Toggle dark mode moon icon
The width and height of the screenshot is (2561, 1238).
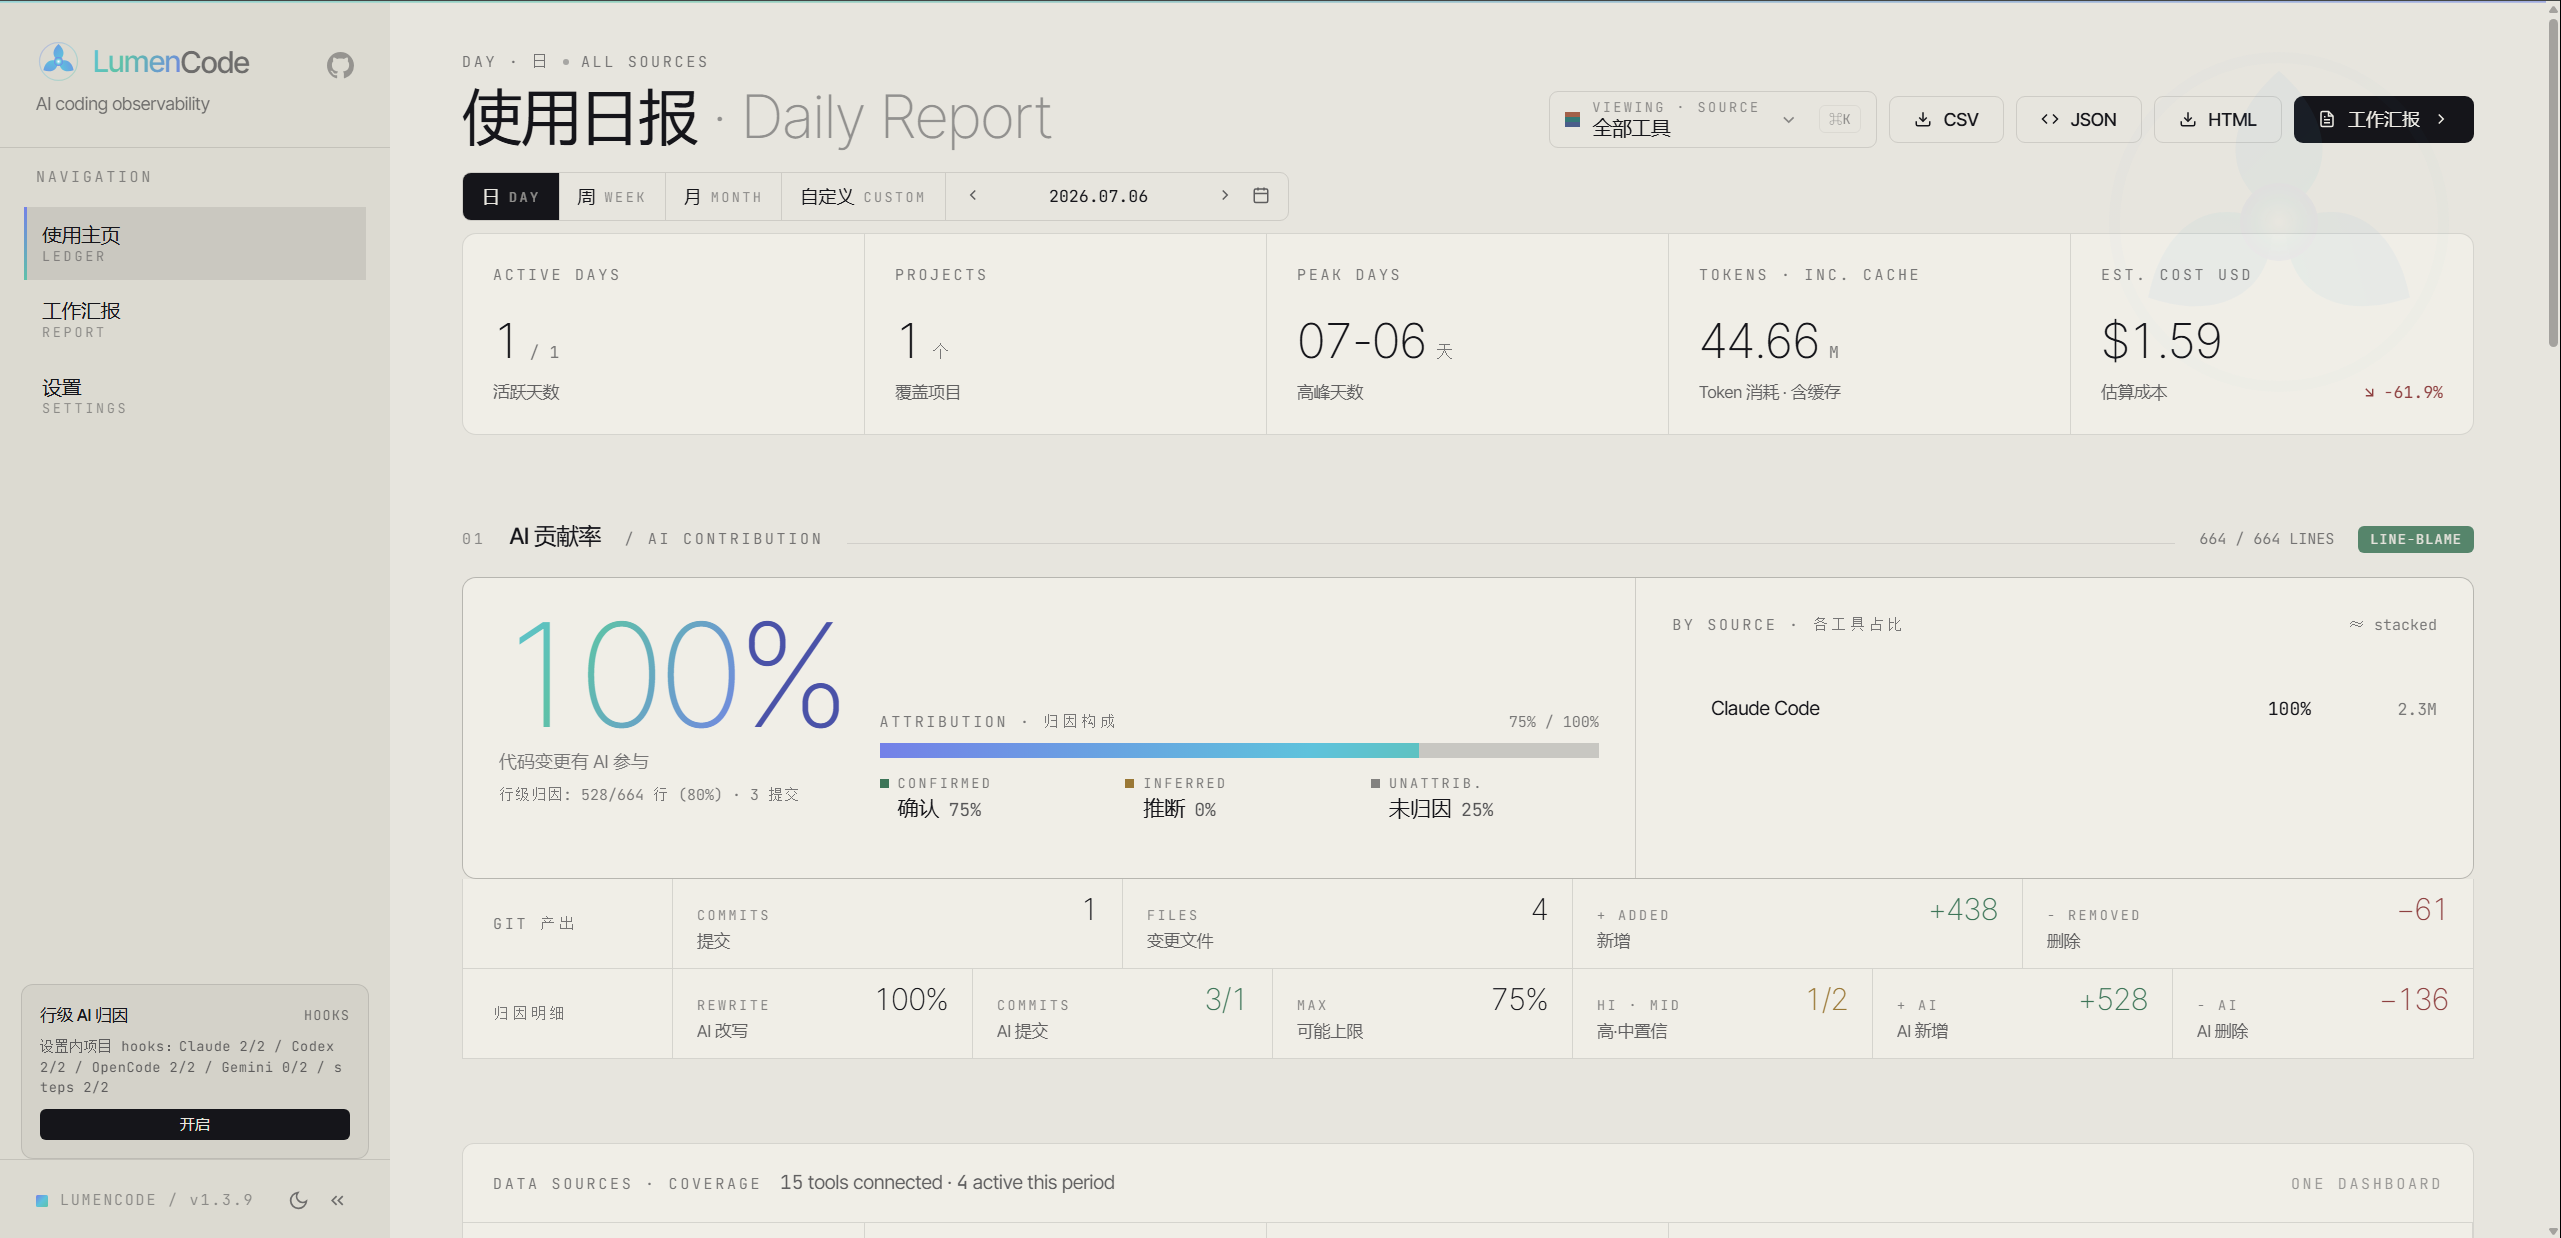(298, 1200)
